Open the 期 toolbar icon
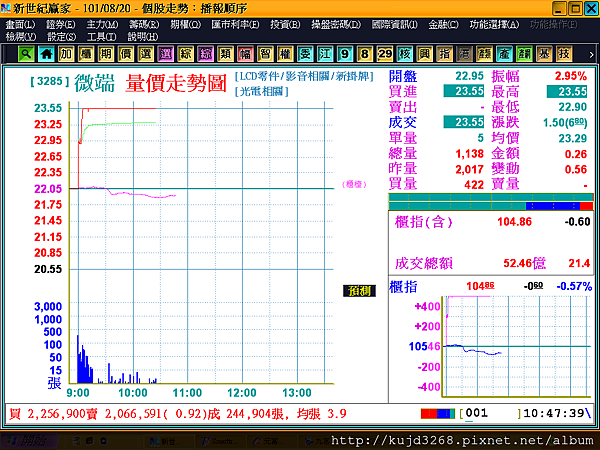The height and width of the screenshot is (450, 600). pos(106,54)
